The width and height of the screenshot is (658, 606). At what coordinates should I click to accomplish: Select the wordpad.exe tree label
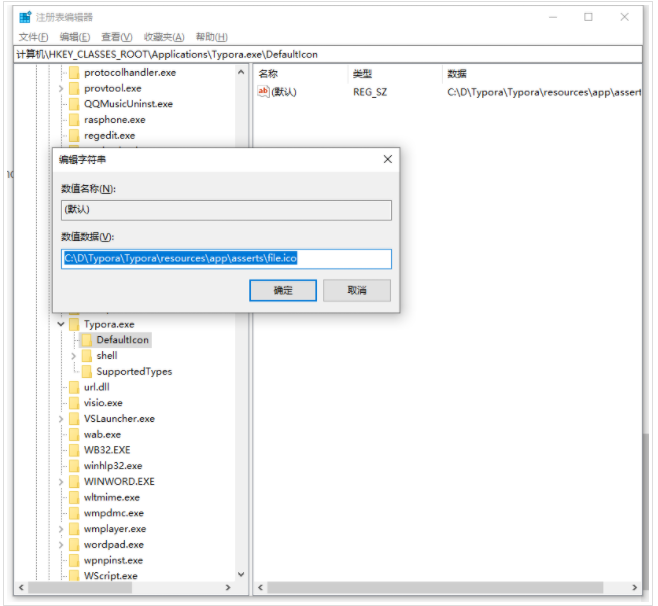coord(114,545)
